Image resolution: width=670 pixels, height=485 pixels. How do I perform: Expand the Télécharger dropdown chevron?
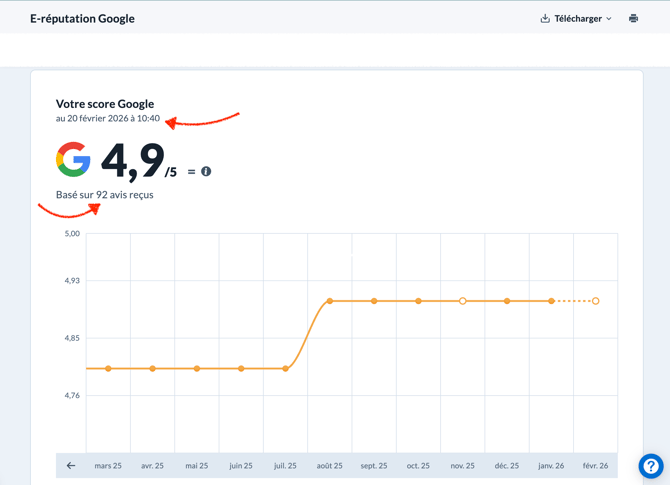coord(609,19)
